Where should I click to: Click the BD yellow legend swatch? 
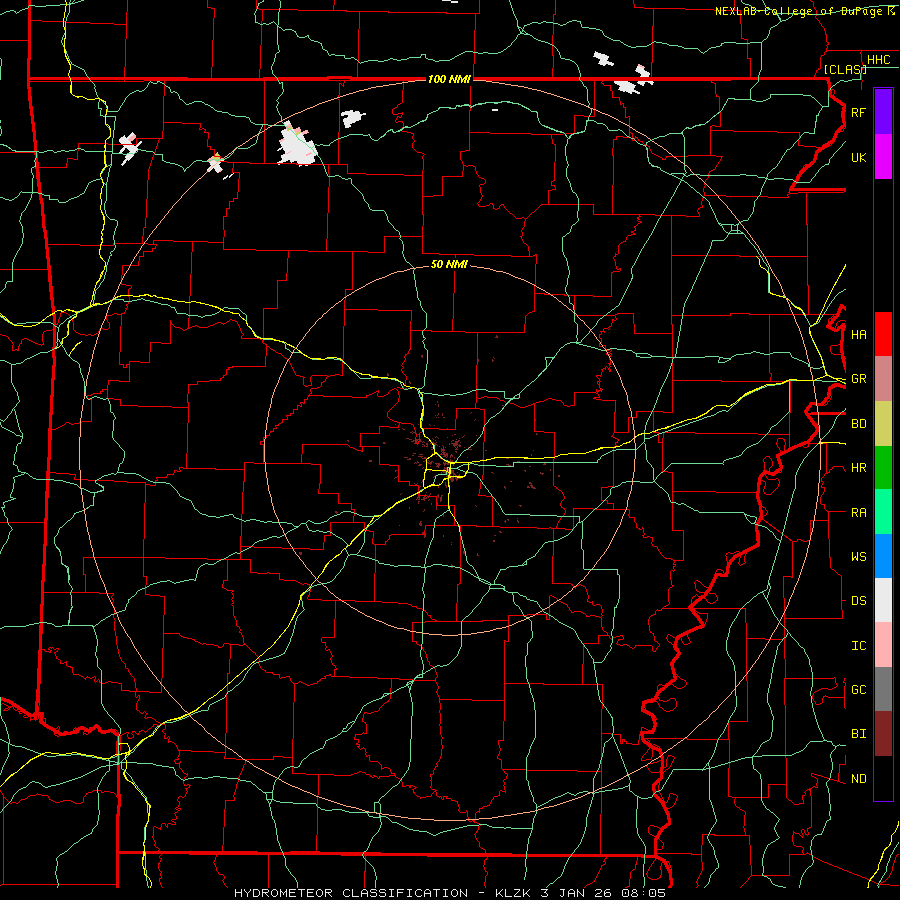[x=883, y=423]
